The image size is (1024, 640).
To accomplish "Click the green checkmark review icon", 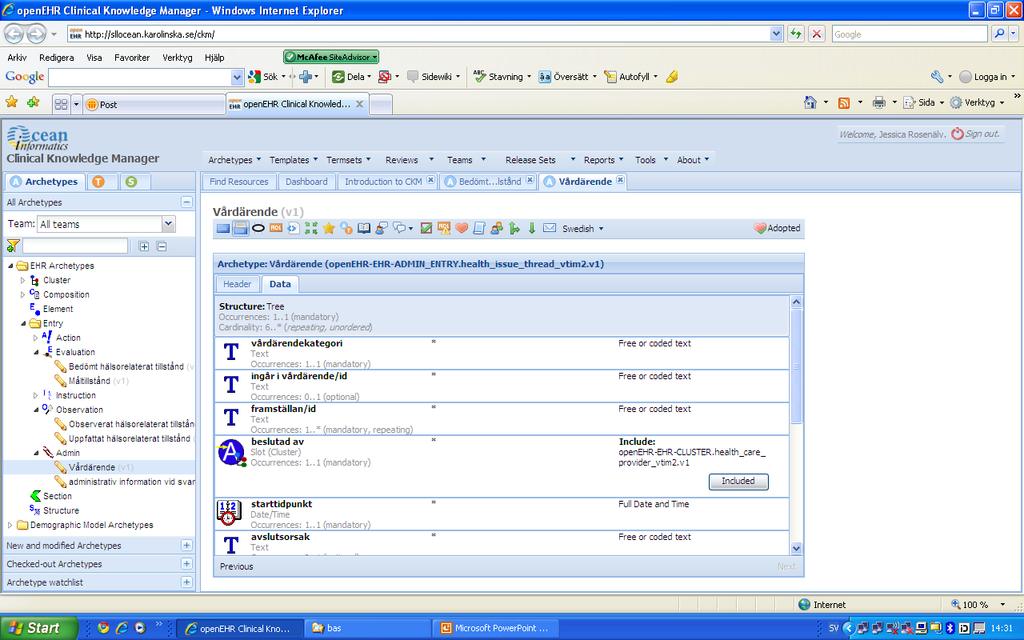I will click(x=426, y=228).
